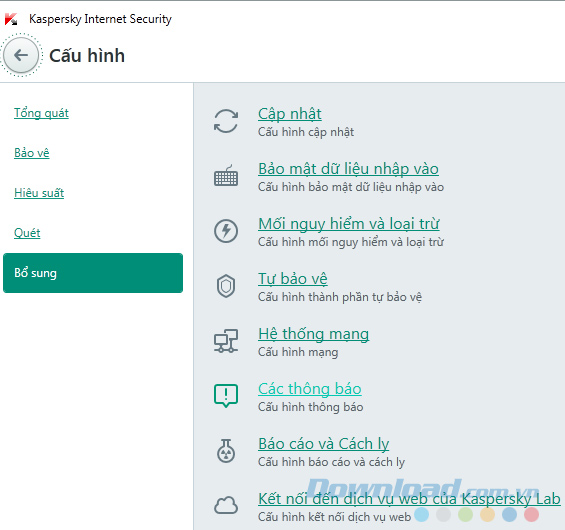This screenshot has width=565, height=530.
Task: Click the Cấu hình cập nhật description
Action: point(306,132)
